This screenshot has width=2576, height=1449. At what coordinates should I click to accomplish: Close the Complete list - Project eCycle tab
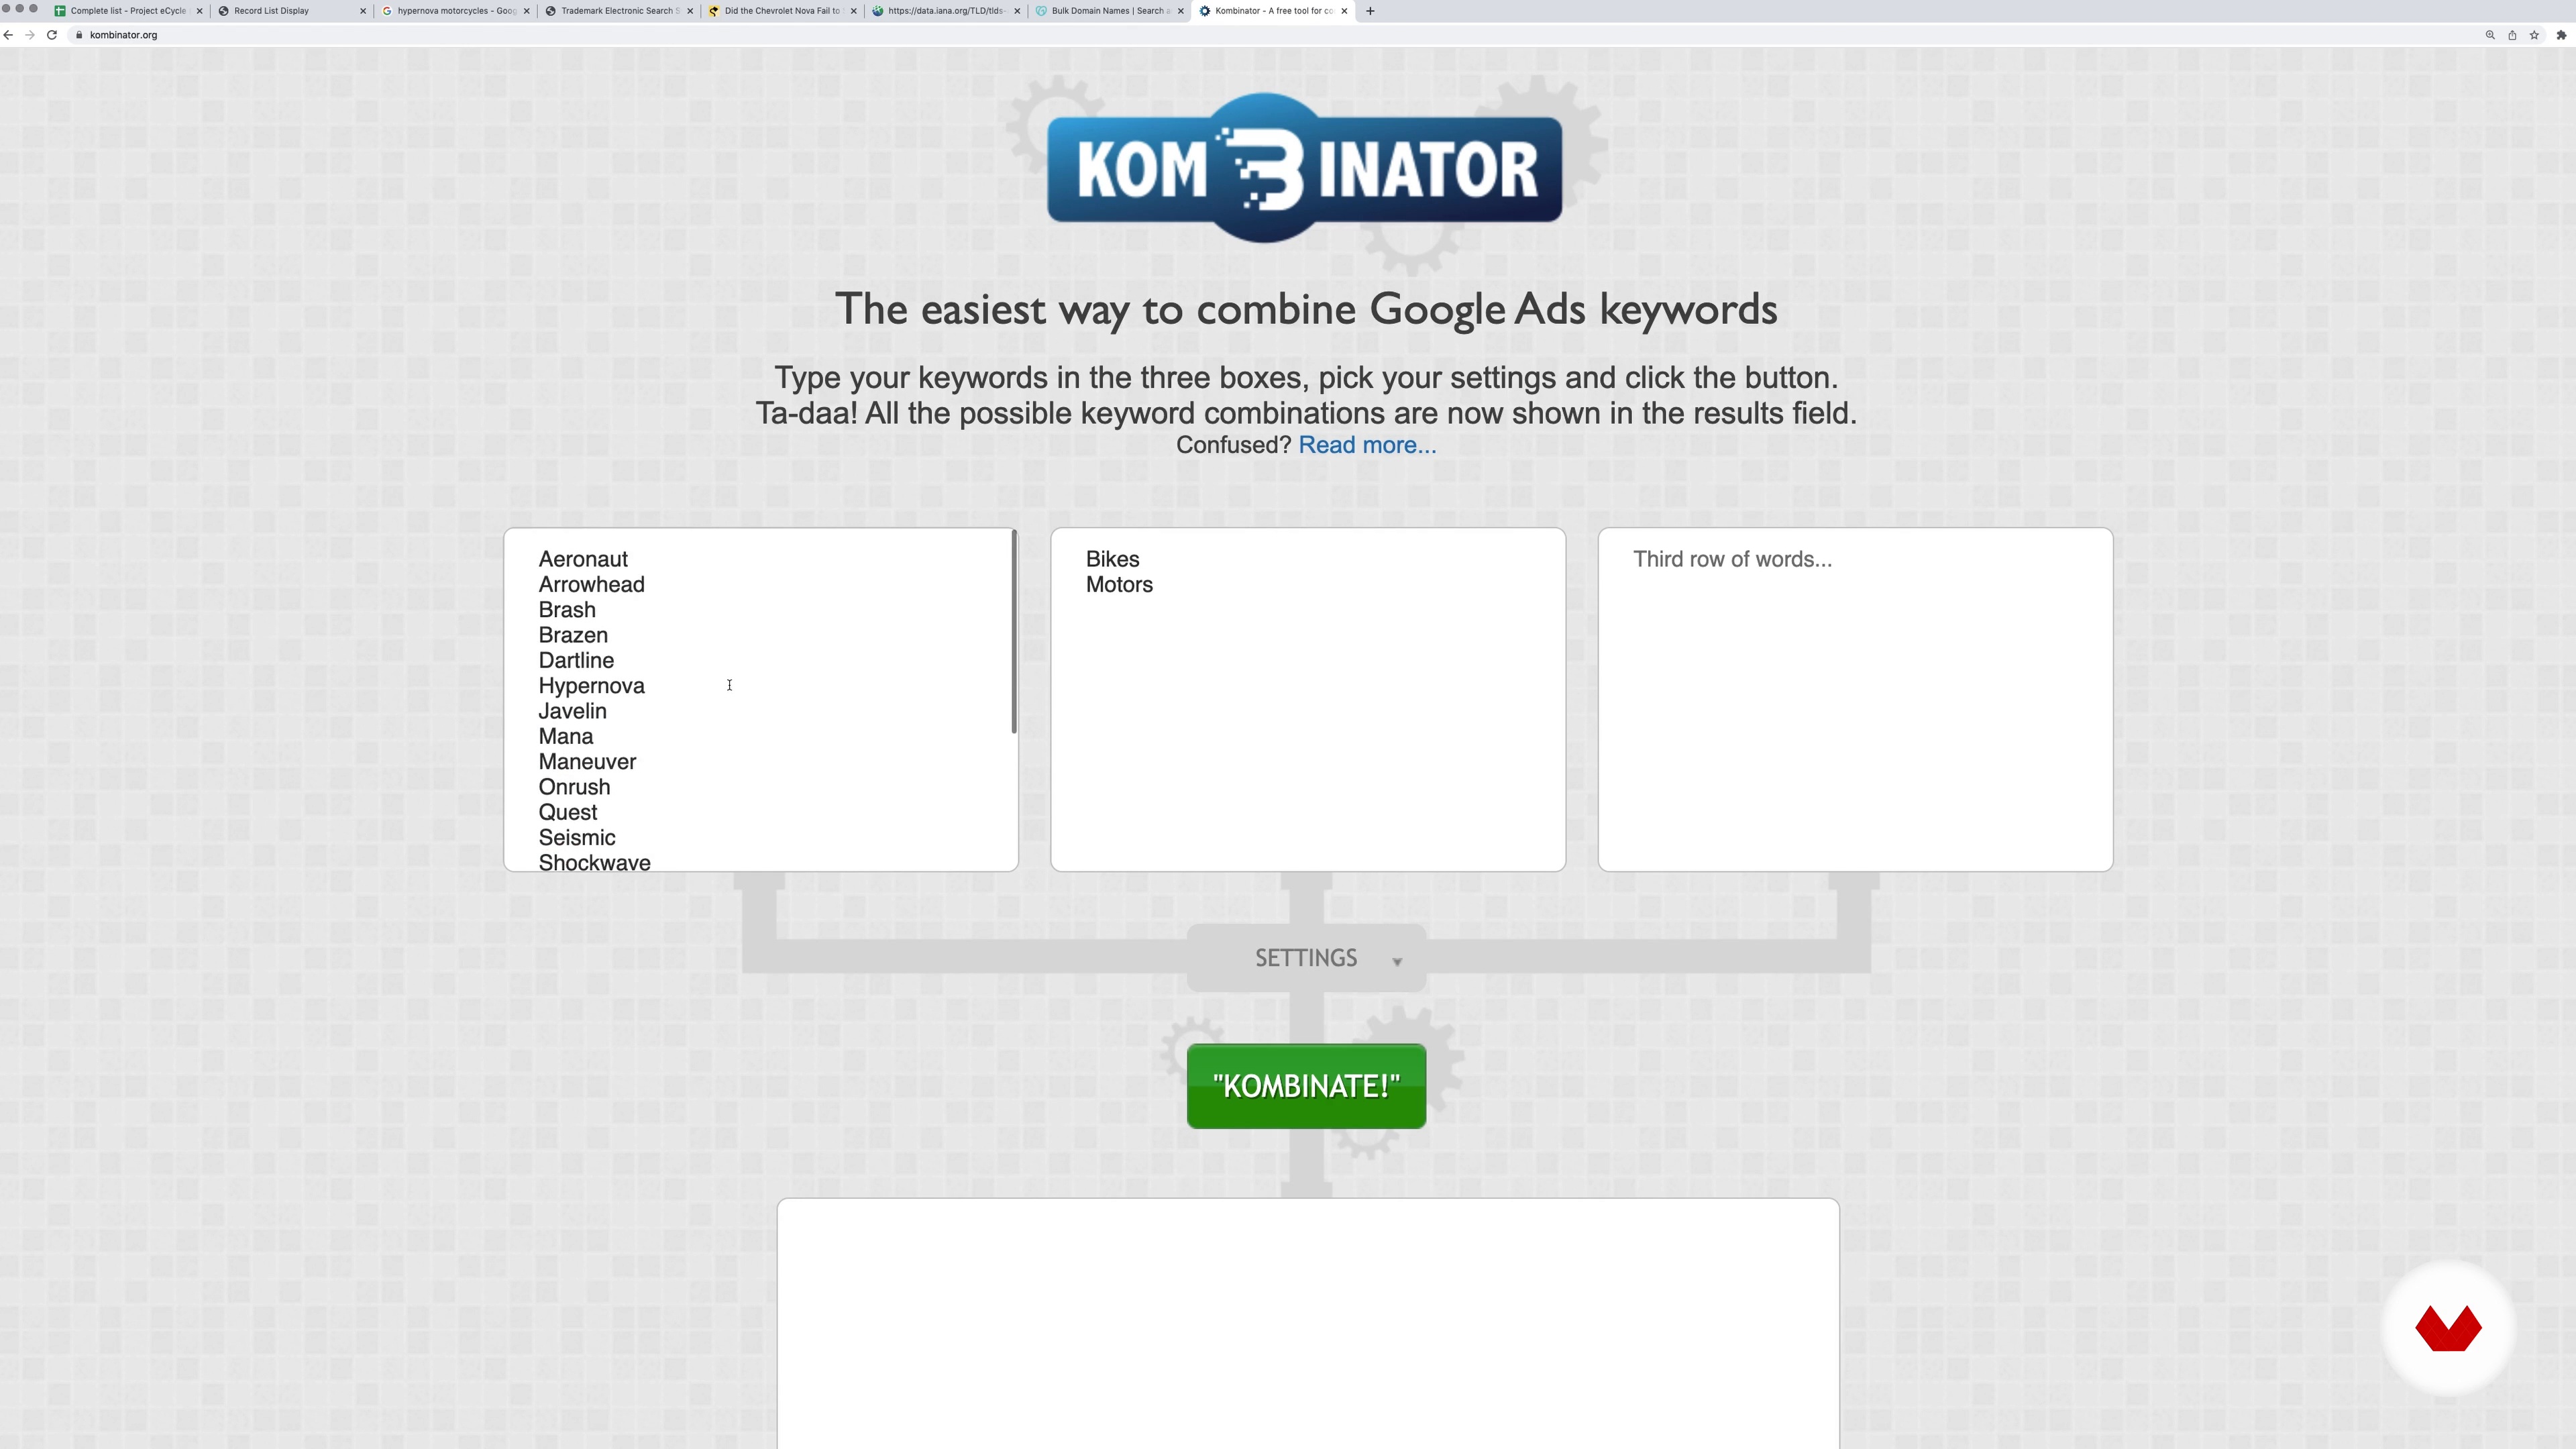(x=200, y=11)
